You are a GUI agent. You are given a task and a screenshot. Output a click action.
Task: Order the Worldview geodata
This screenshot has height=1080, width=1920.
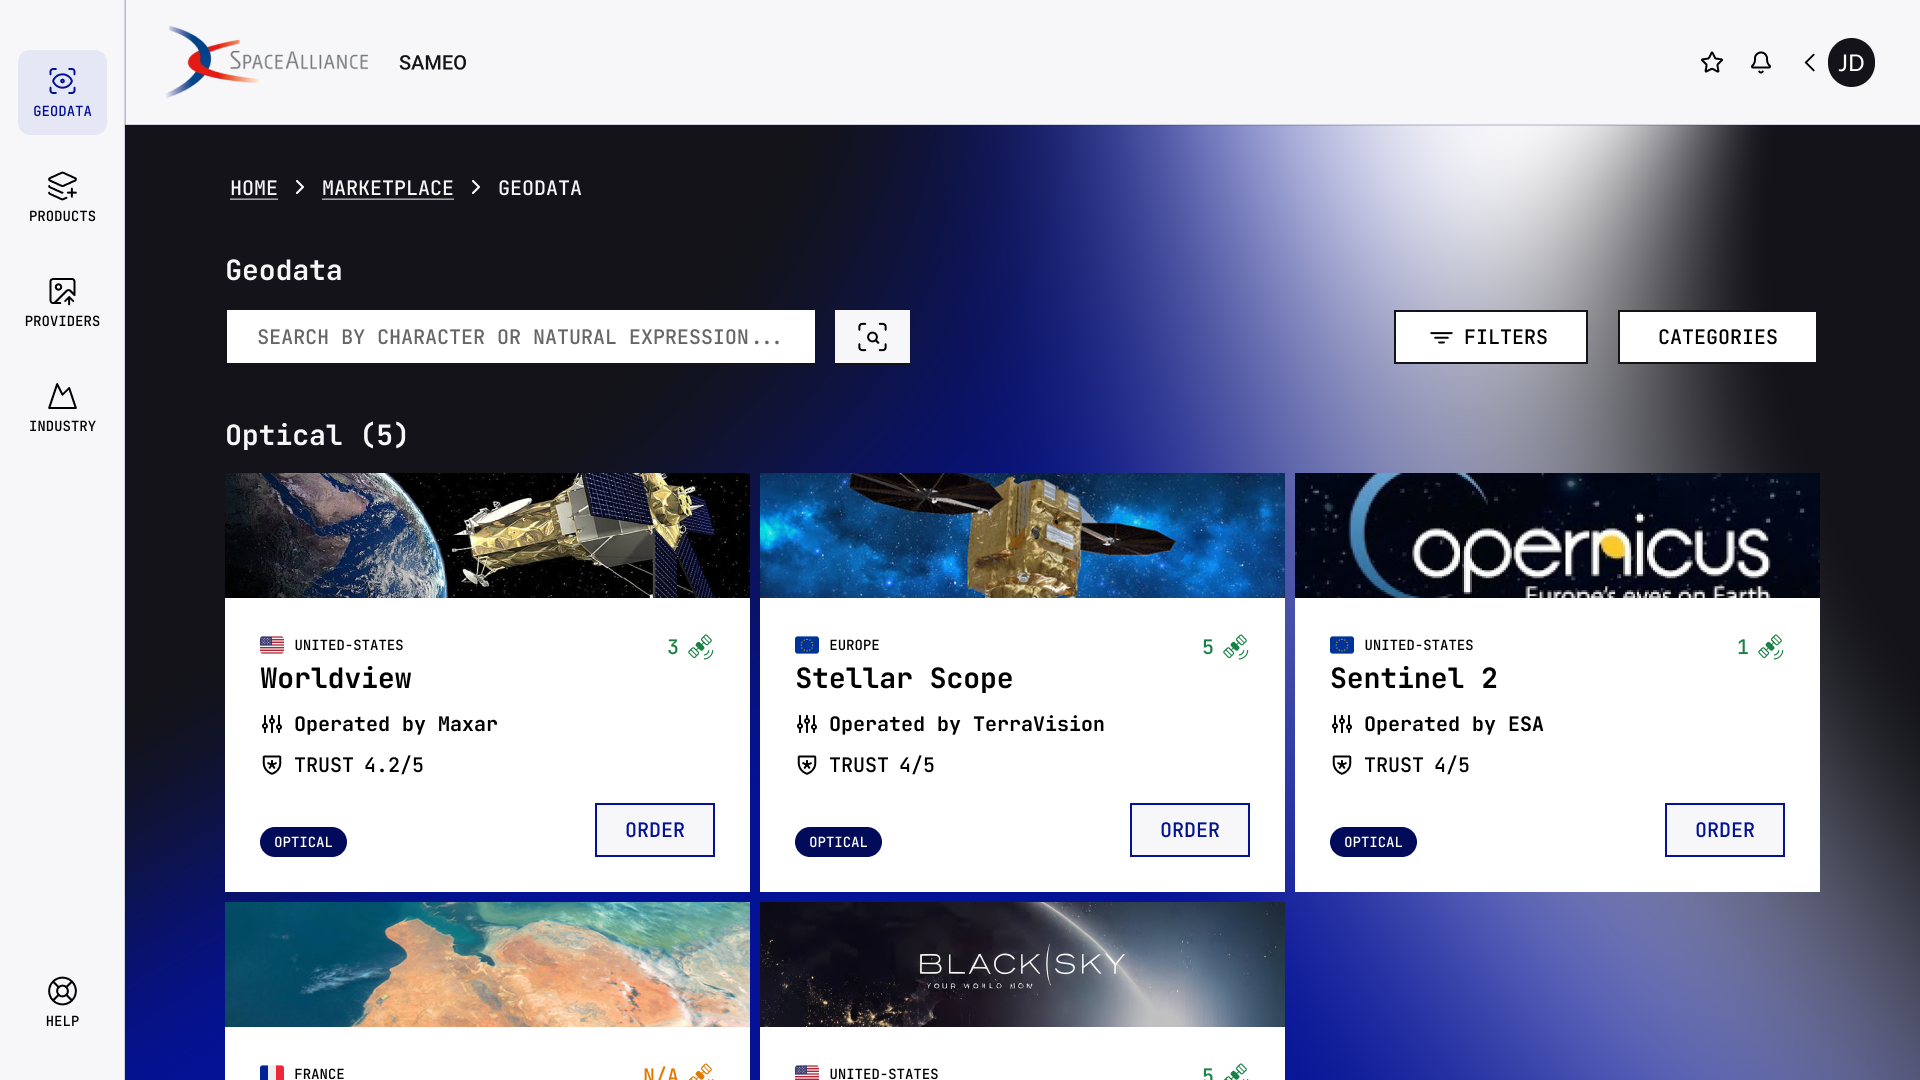point(655,830)
